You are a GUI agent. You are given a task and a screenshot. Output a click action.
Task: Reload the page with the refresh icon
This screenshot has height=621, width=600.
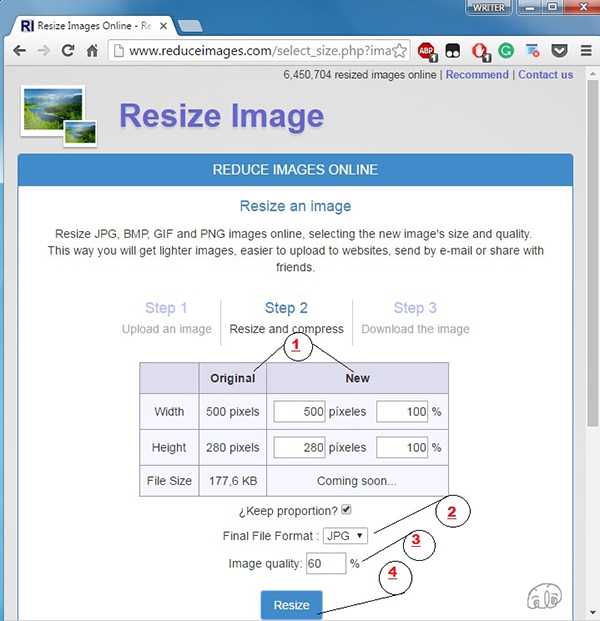[x=68, y=51]
